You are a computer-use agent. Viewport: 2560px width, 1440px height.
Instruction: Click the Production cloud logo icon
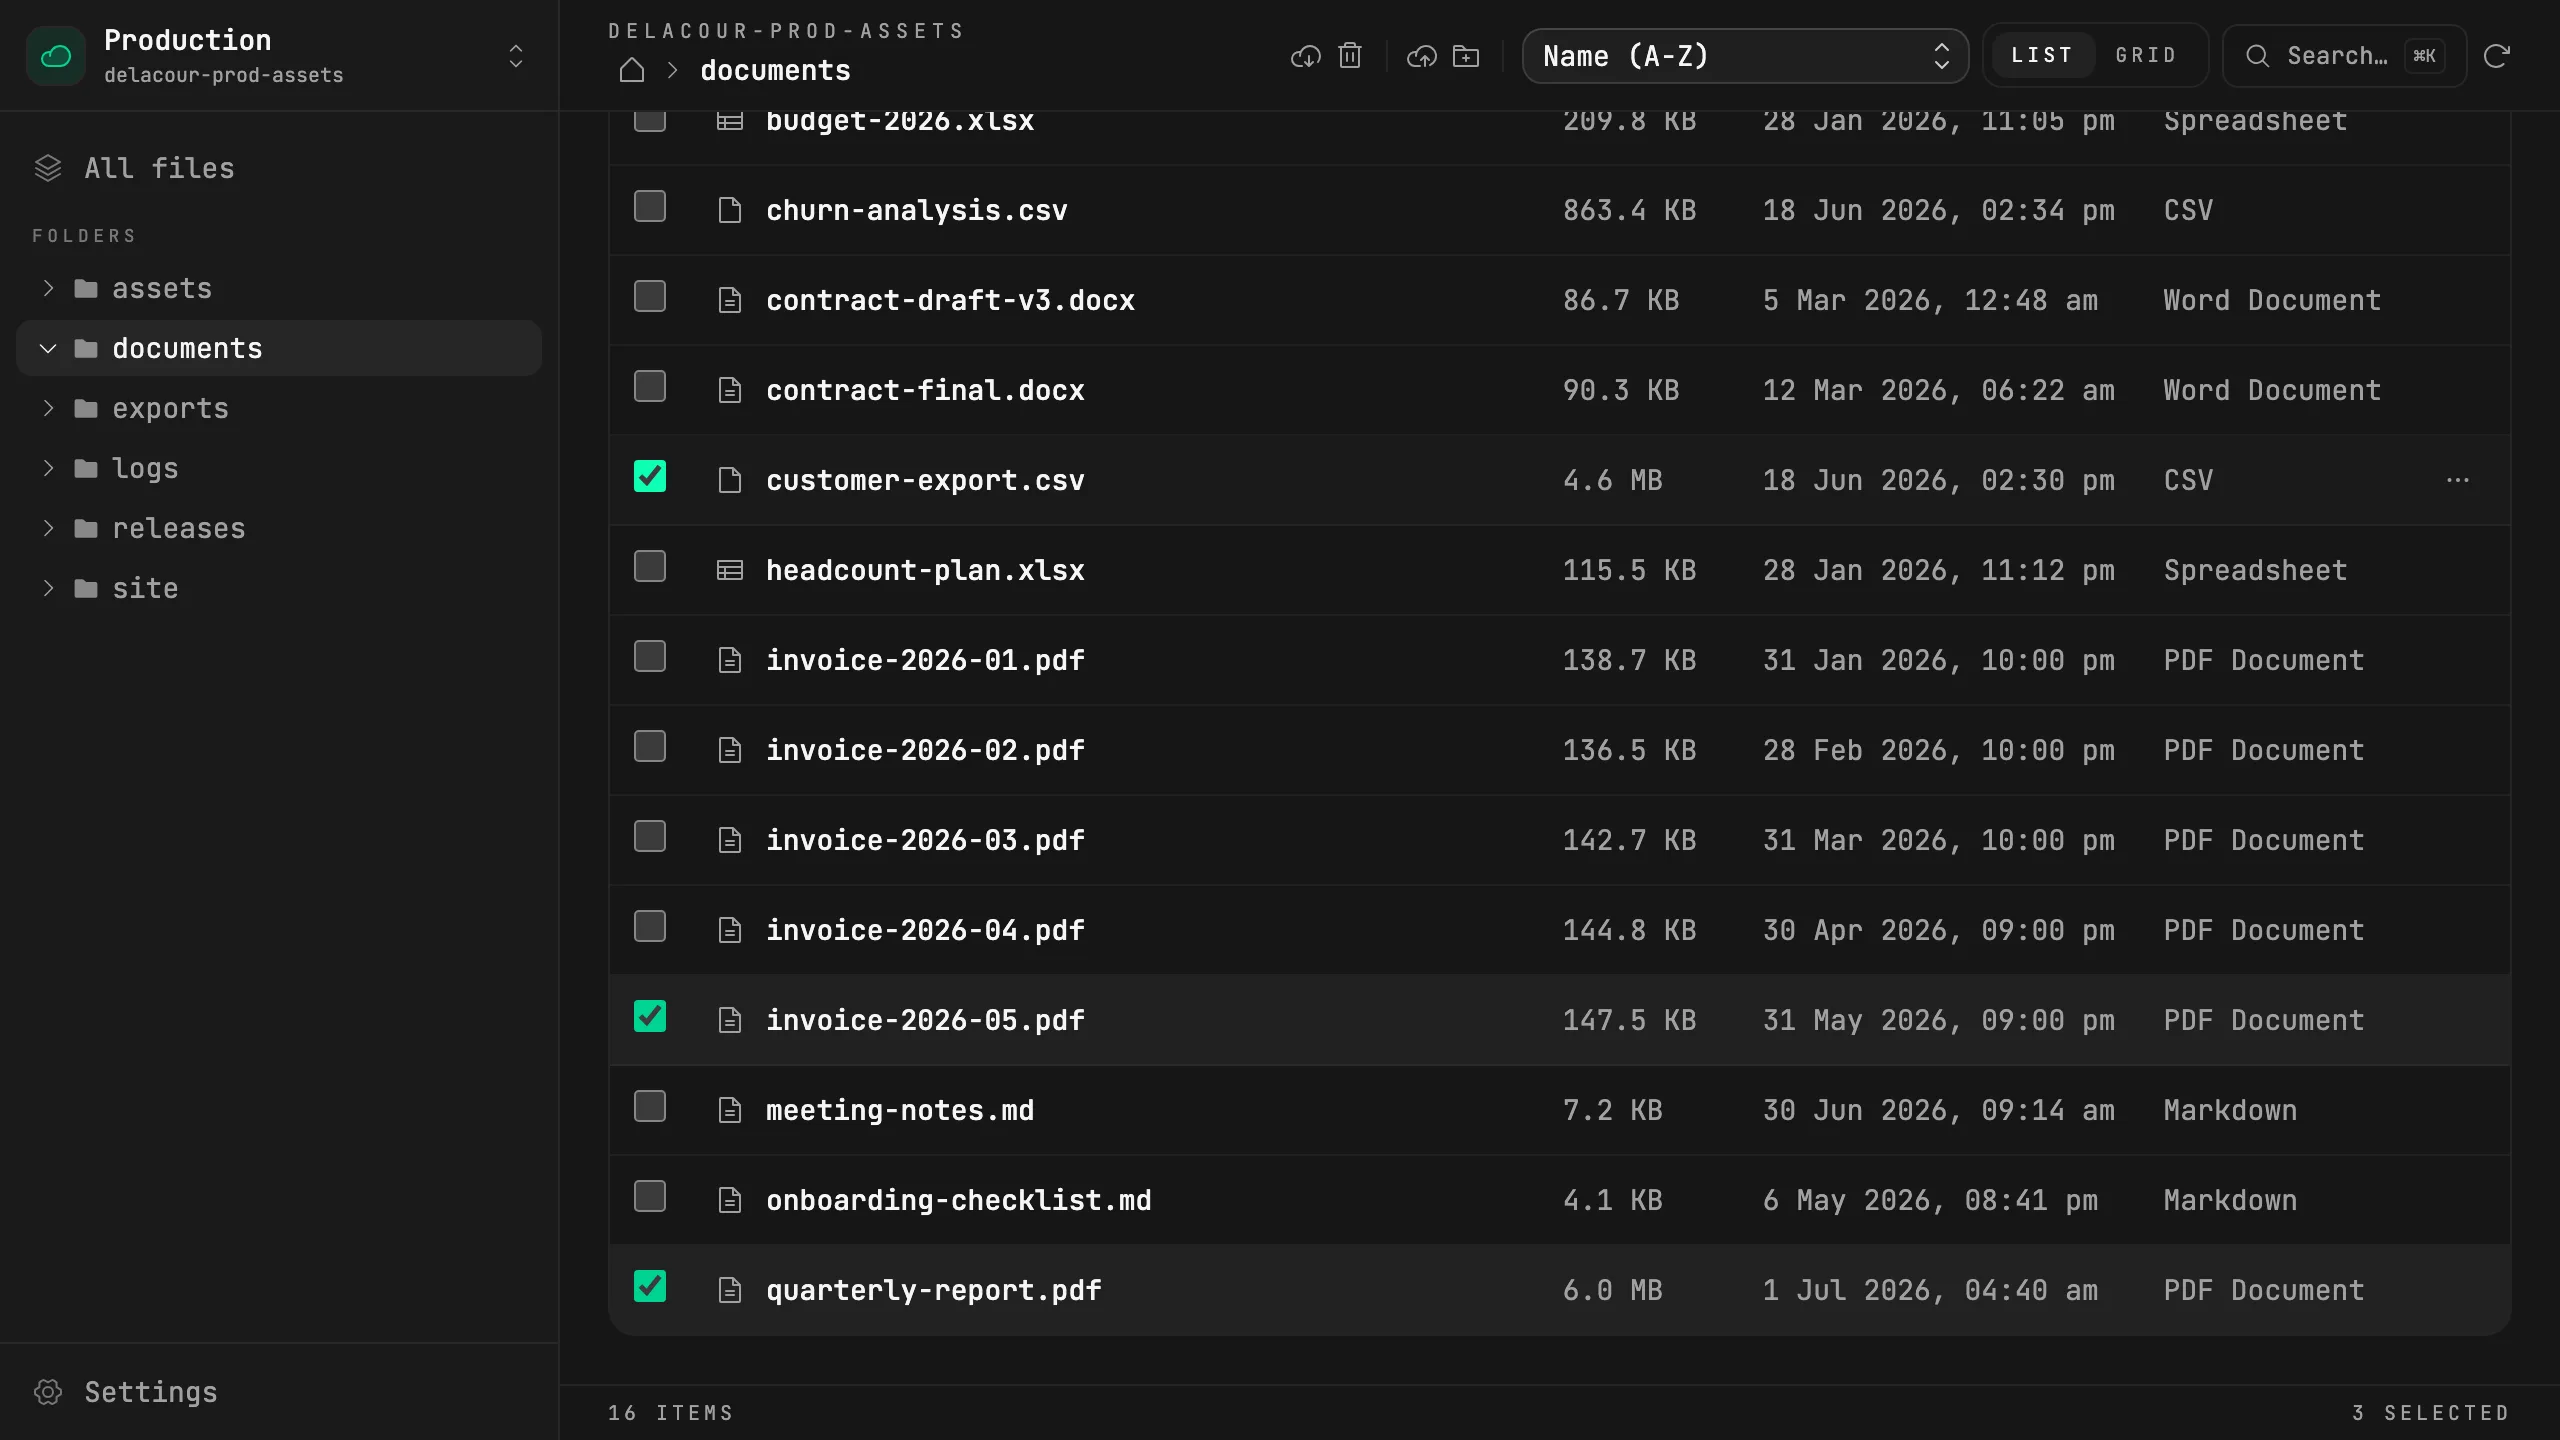56,56
